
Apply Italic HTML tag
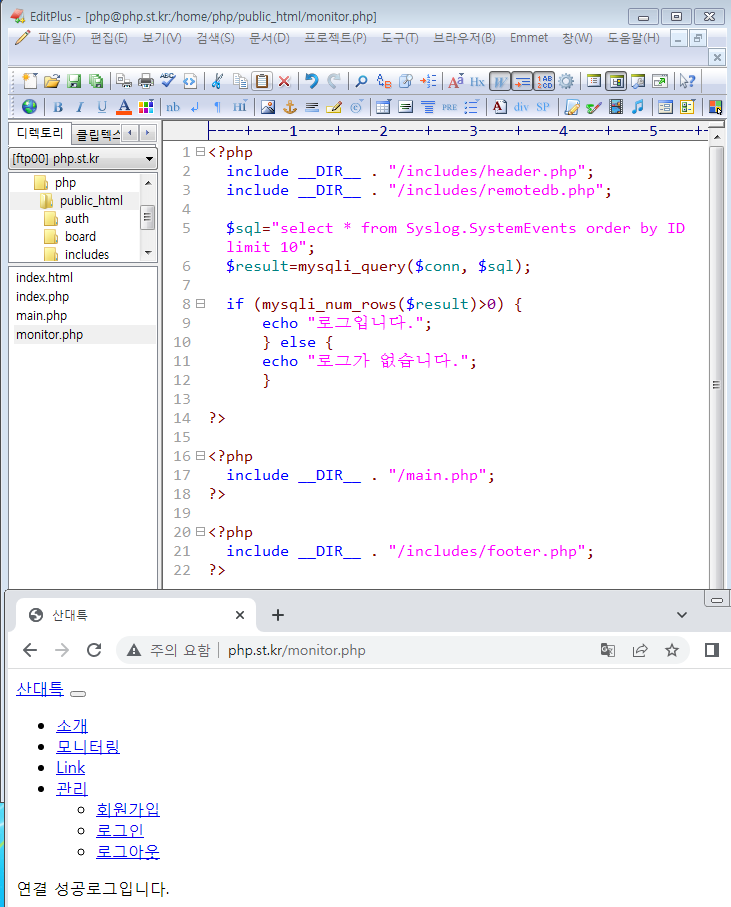pos(80,106)
